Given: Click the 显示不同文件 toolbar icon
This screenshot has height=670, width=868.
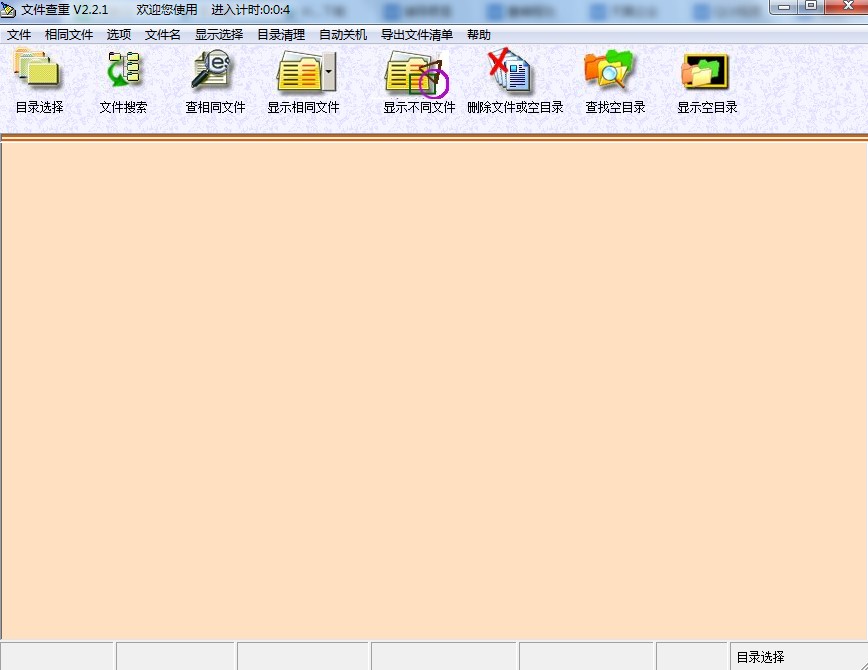Looking at the screenshot, I should (x=416, y=73).
